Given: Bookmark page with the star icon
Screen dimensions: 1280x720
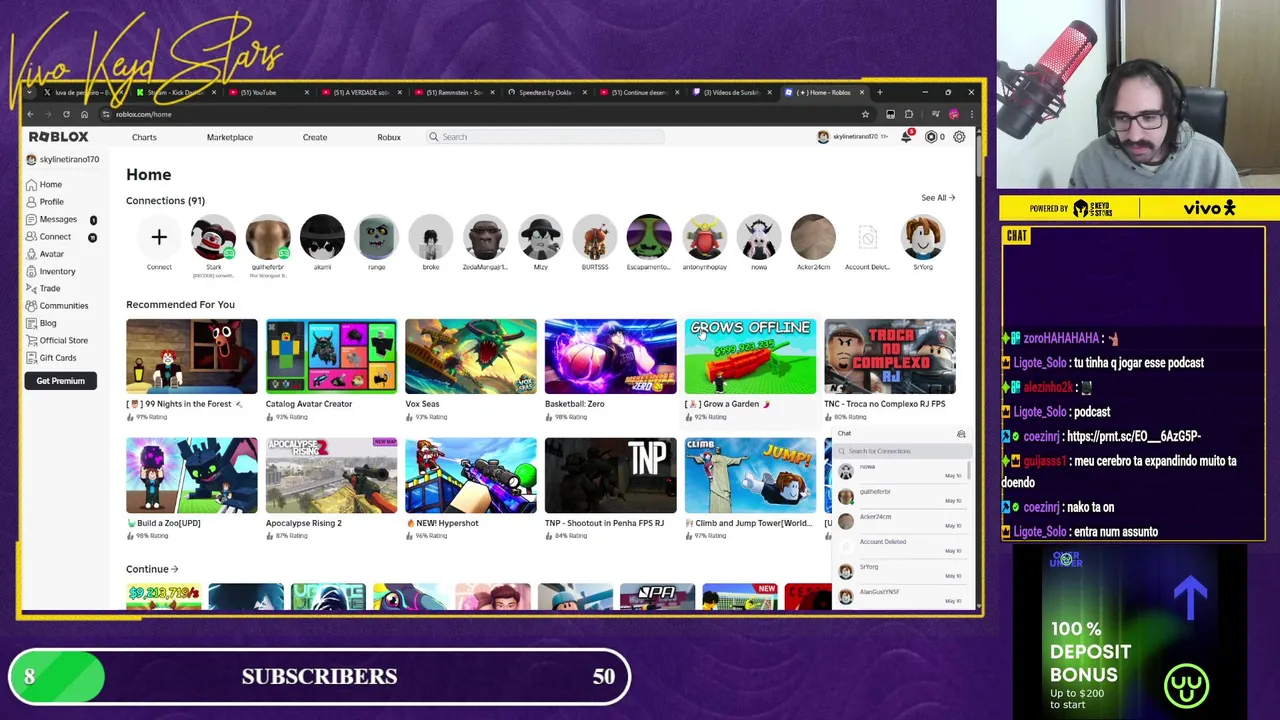Looking at the screenshot, I should [x=865, y=114].
